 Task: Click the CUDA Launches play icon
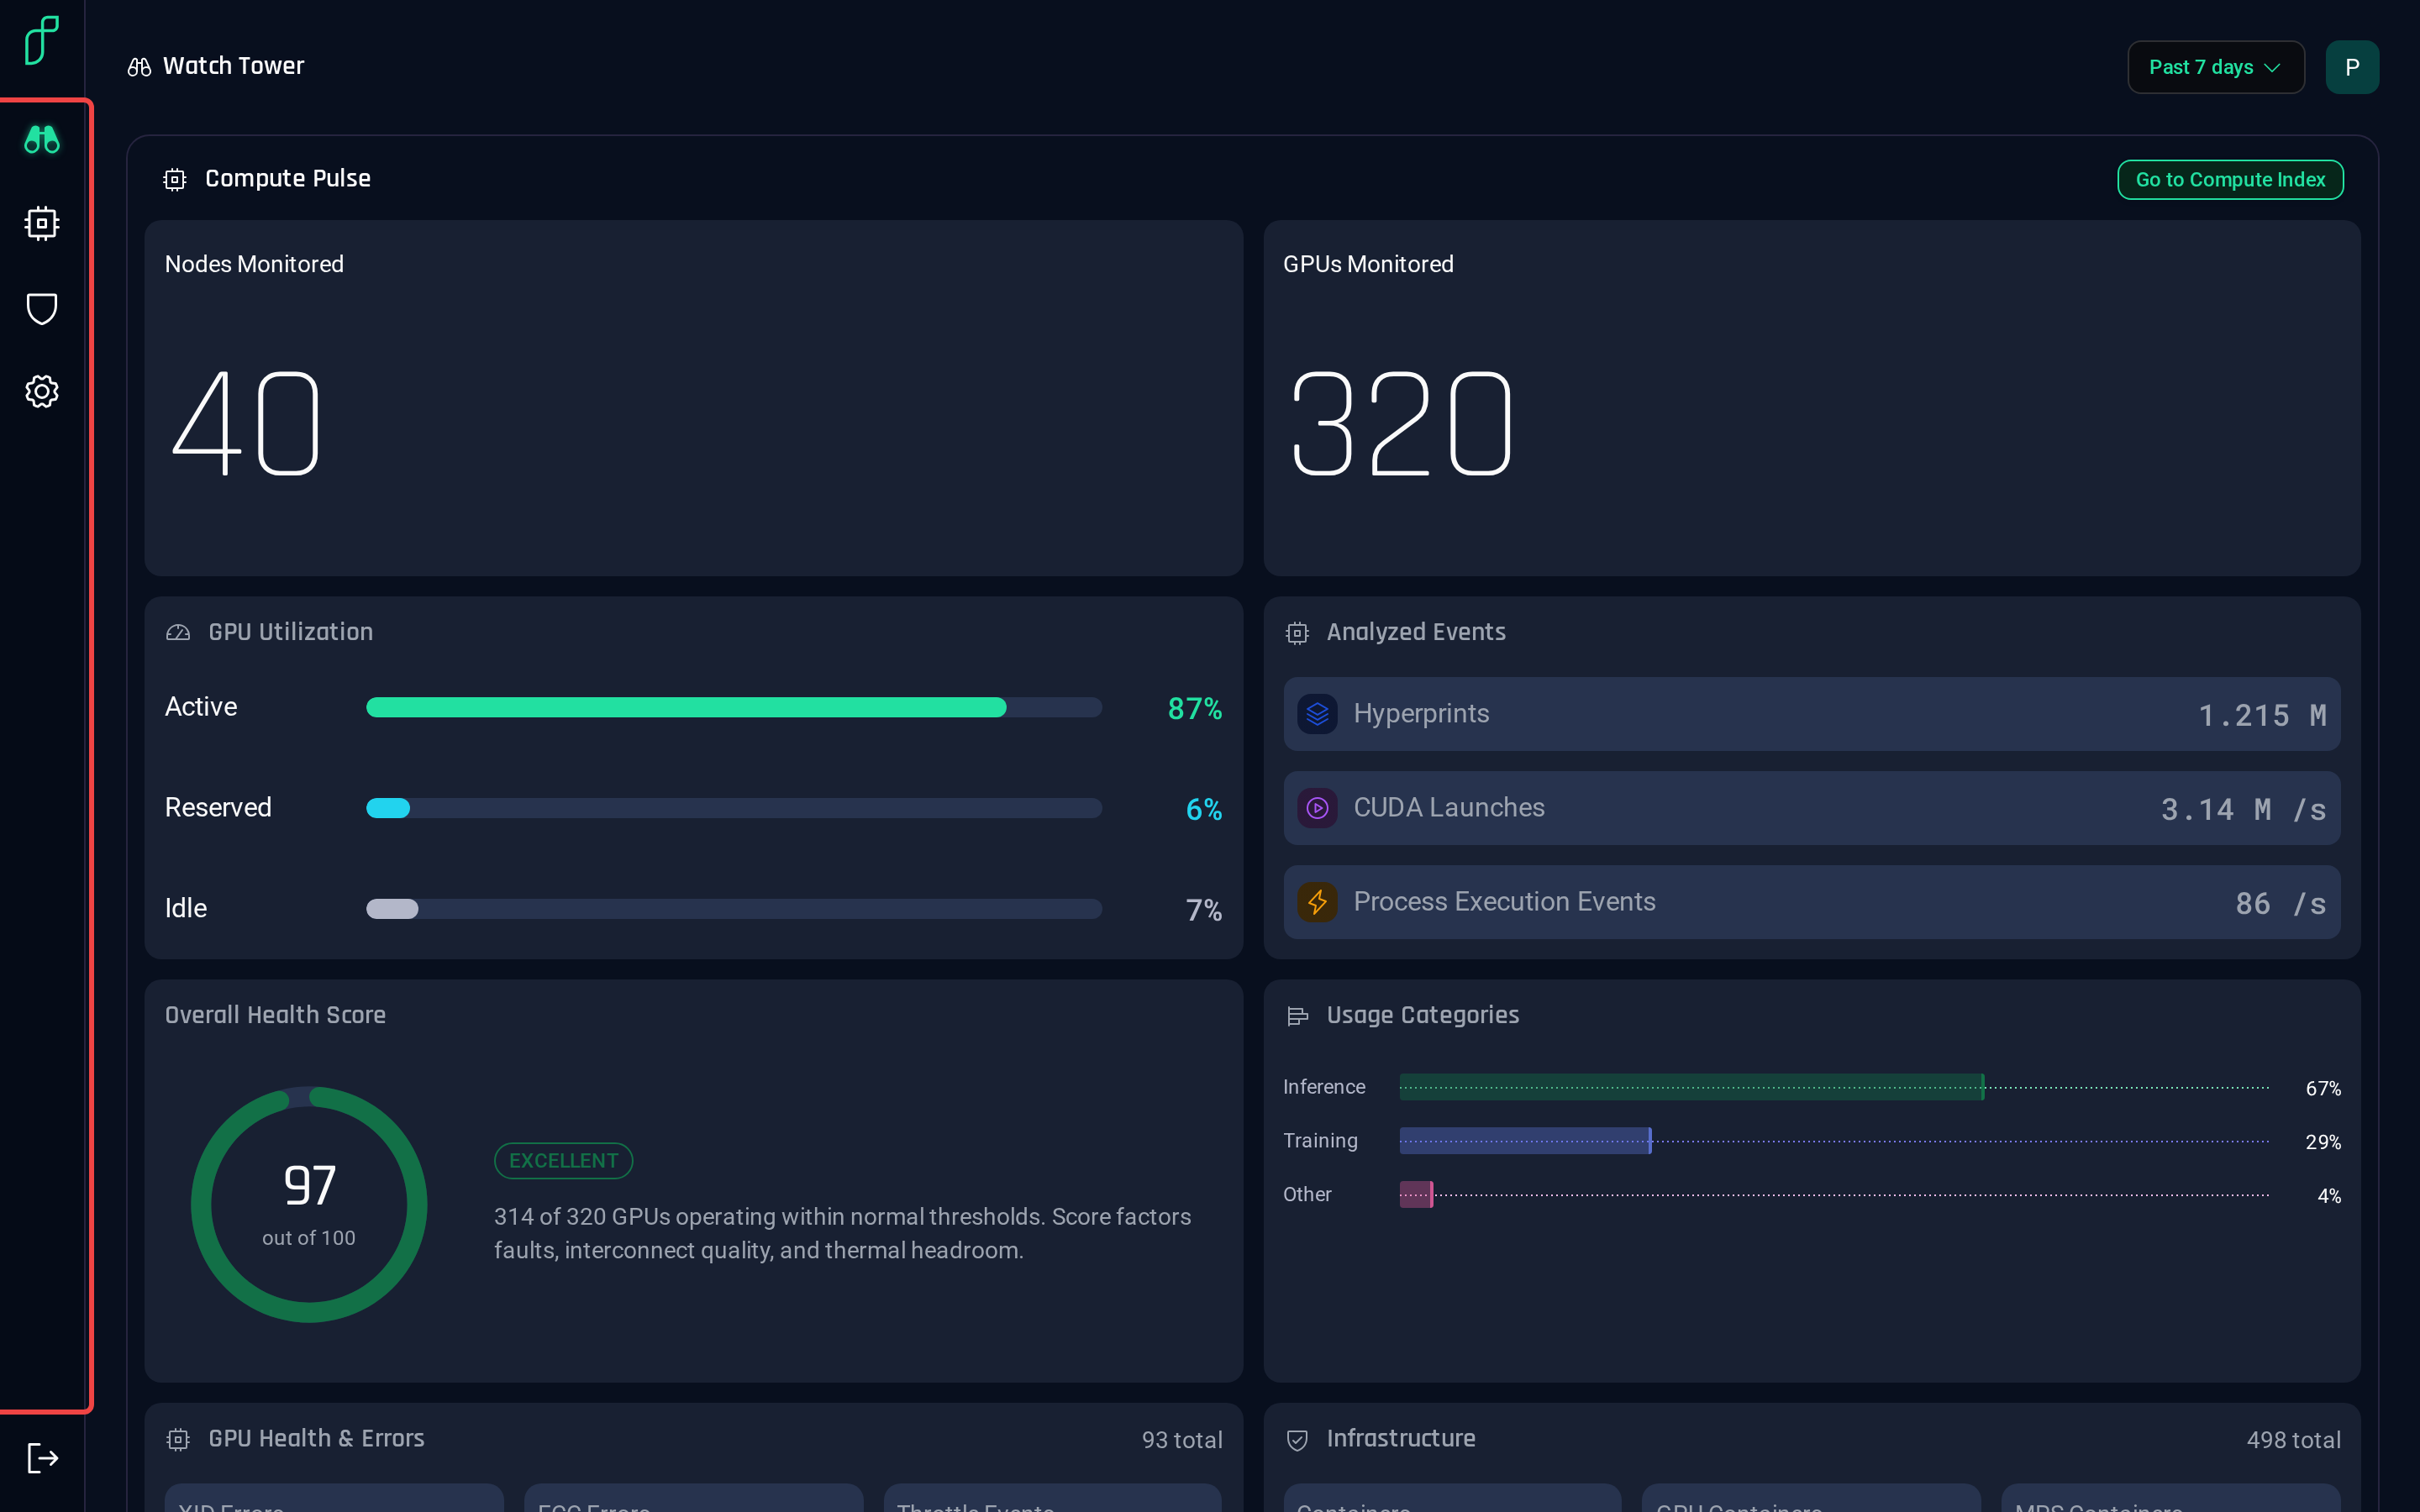1317,808
